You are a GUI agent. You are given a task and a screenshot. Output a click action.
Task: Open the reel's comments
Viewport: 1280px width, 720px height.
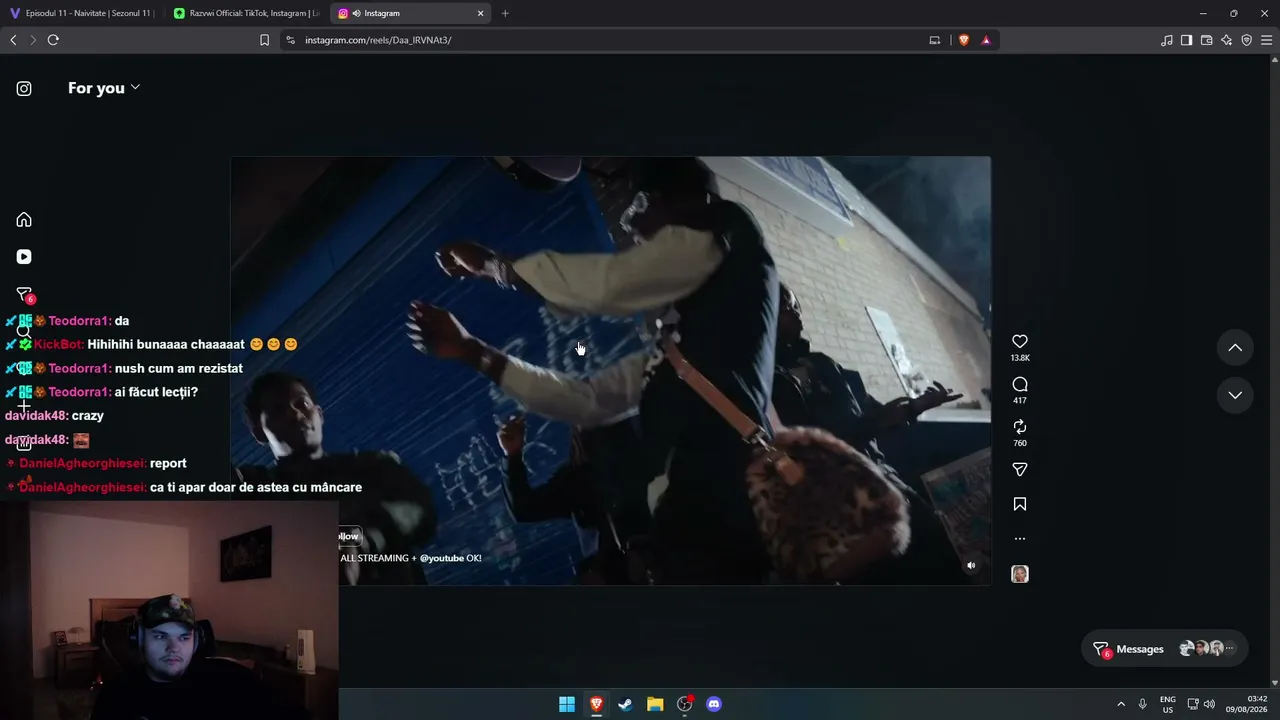1020,385
